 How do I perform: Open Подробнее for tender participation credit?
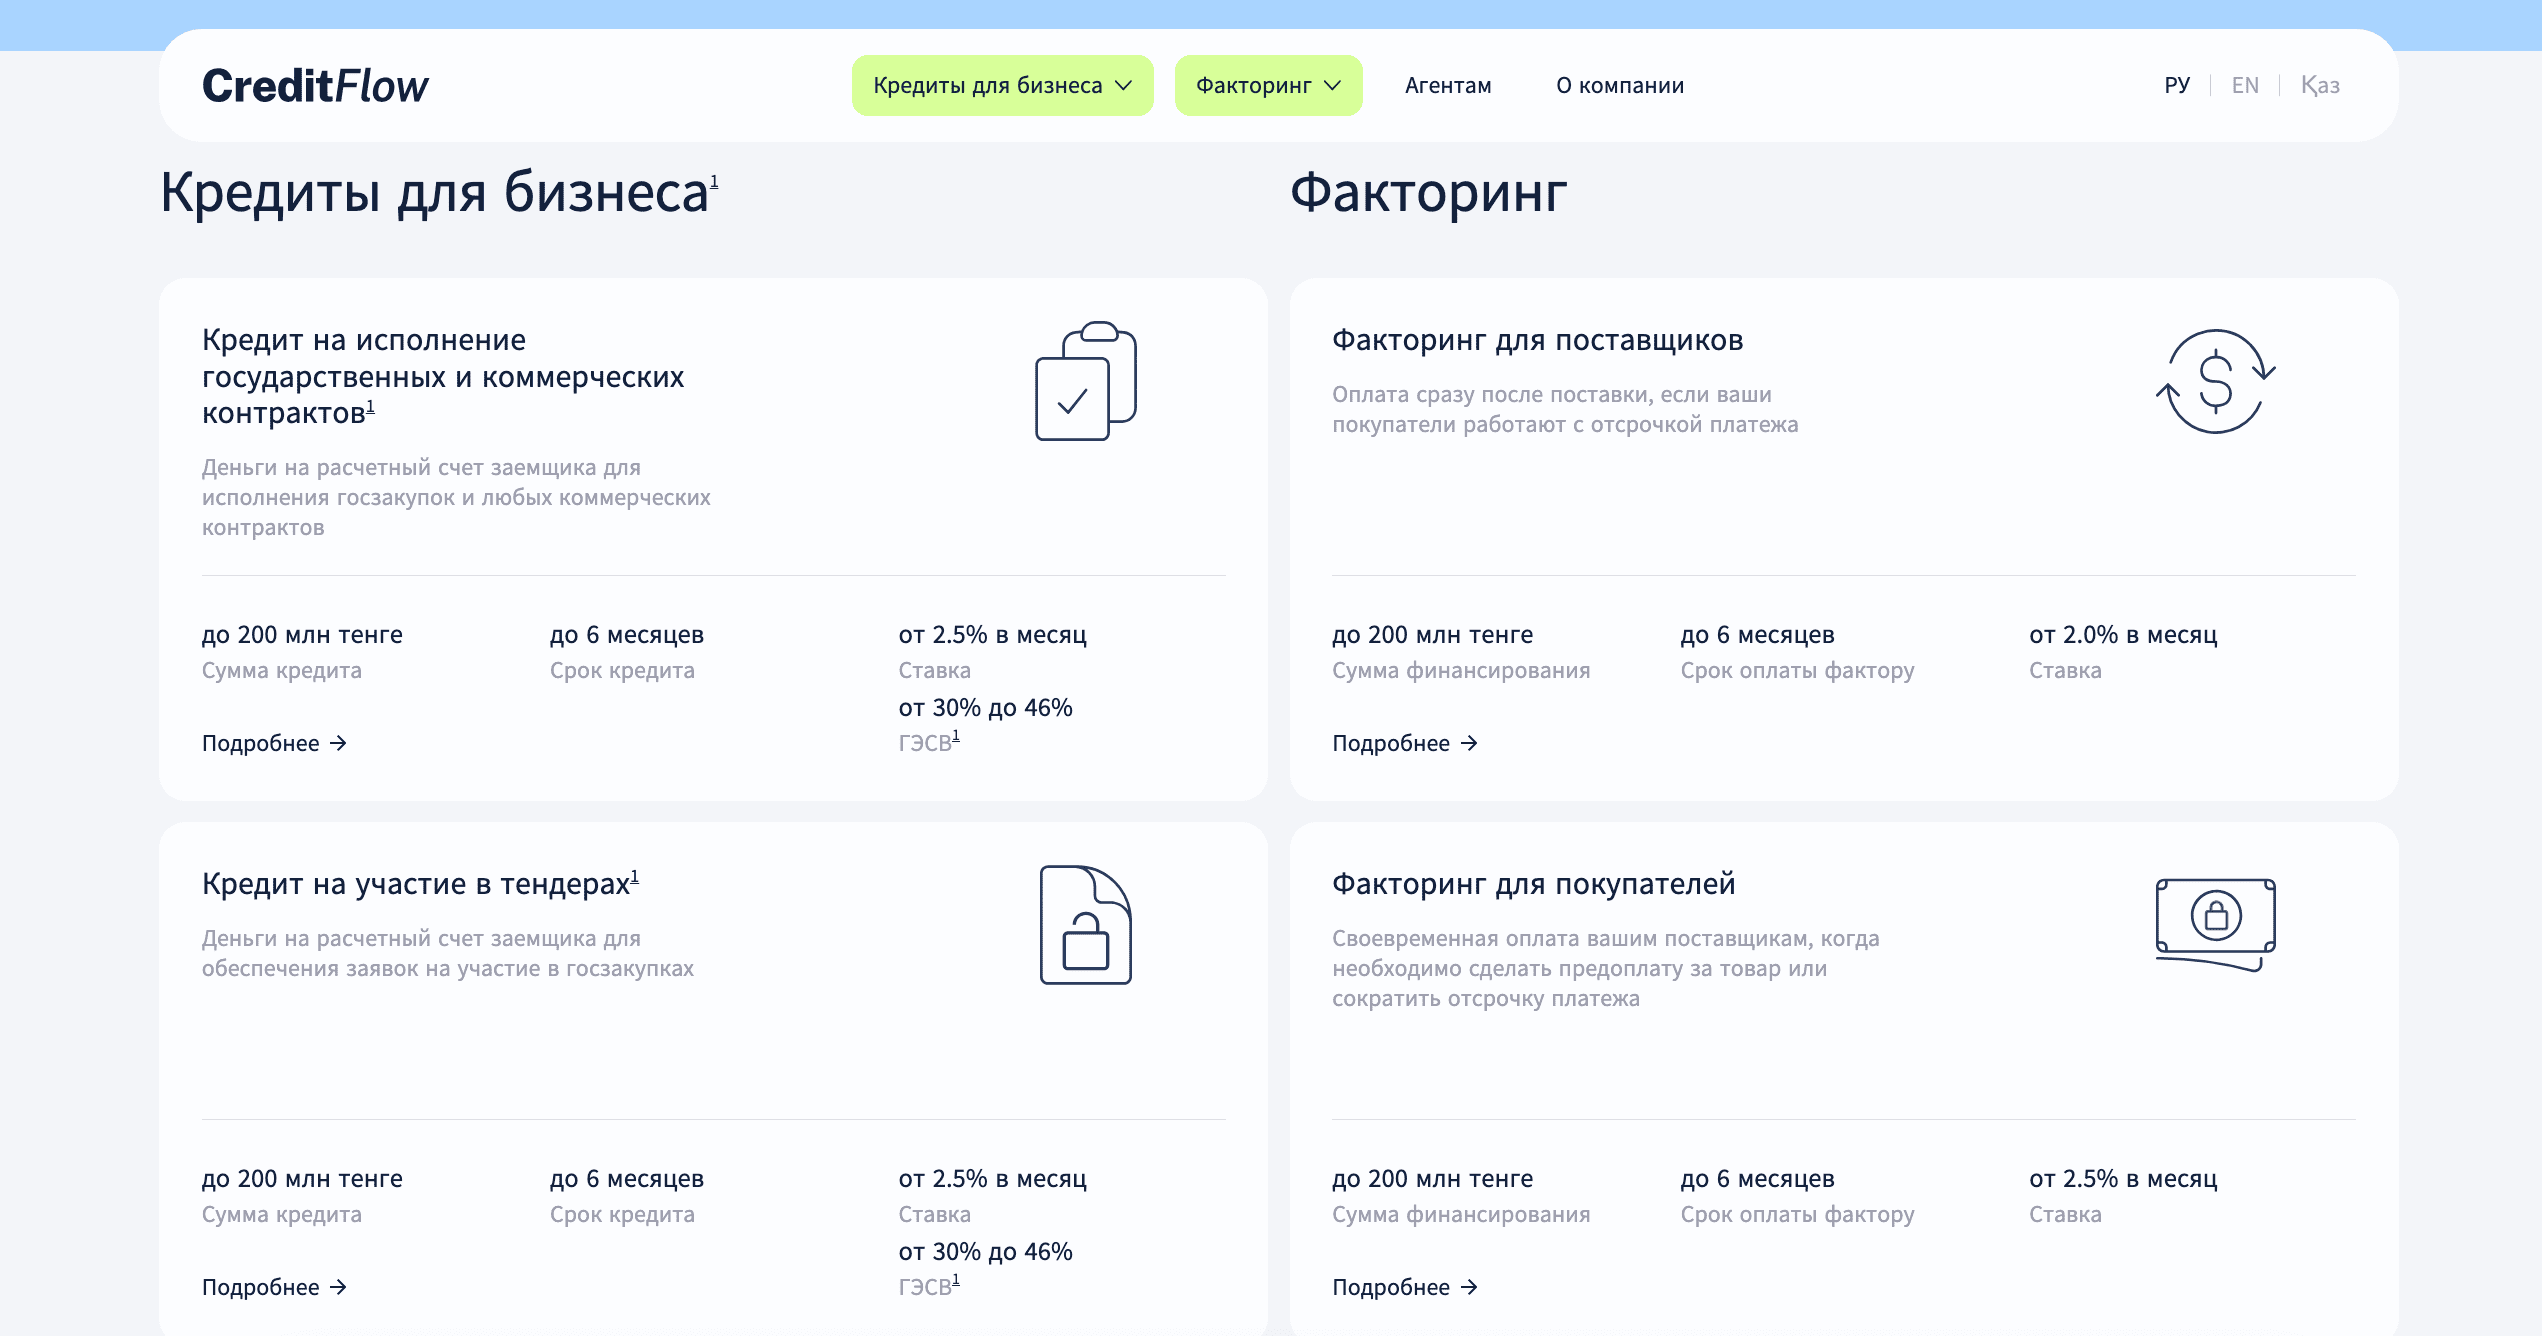261,1287
